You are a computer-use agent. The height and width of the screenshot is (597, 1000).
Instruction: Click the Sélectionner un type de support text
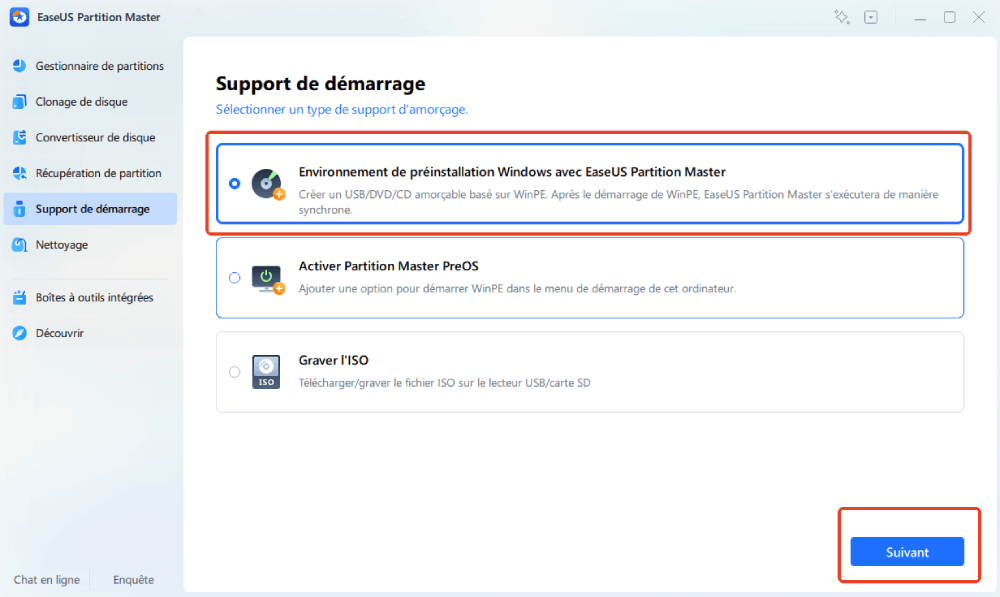pos(341,110)
